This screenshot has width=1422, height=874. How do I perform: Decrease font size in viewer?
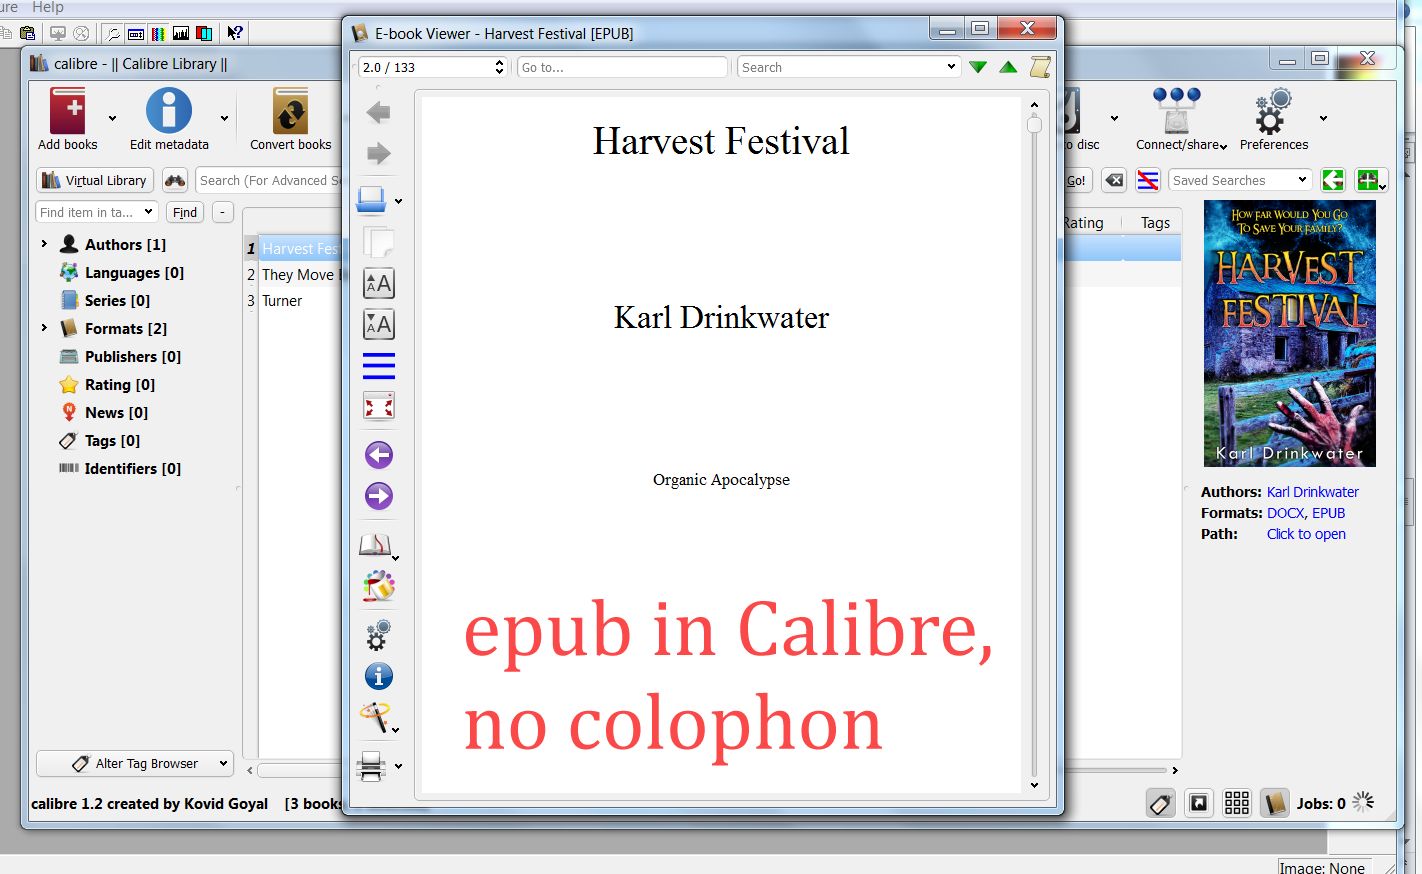click(379, 324)
